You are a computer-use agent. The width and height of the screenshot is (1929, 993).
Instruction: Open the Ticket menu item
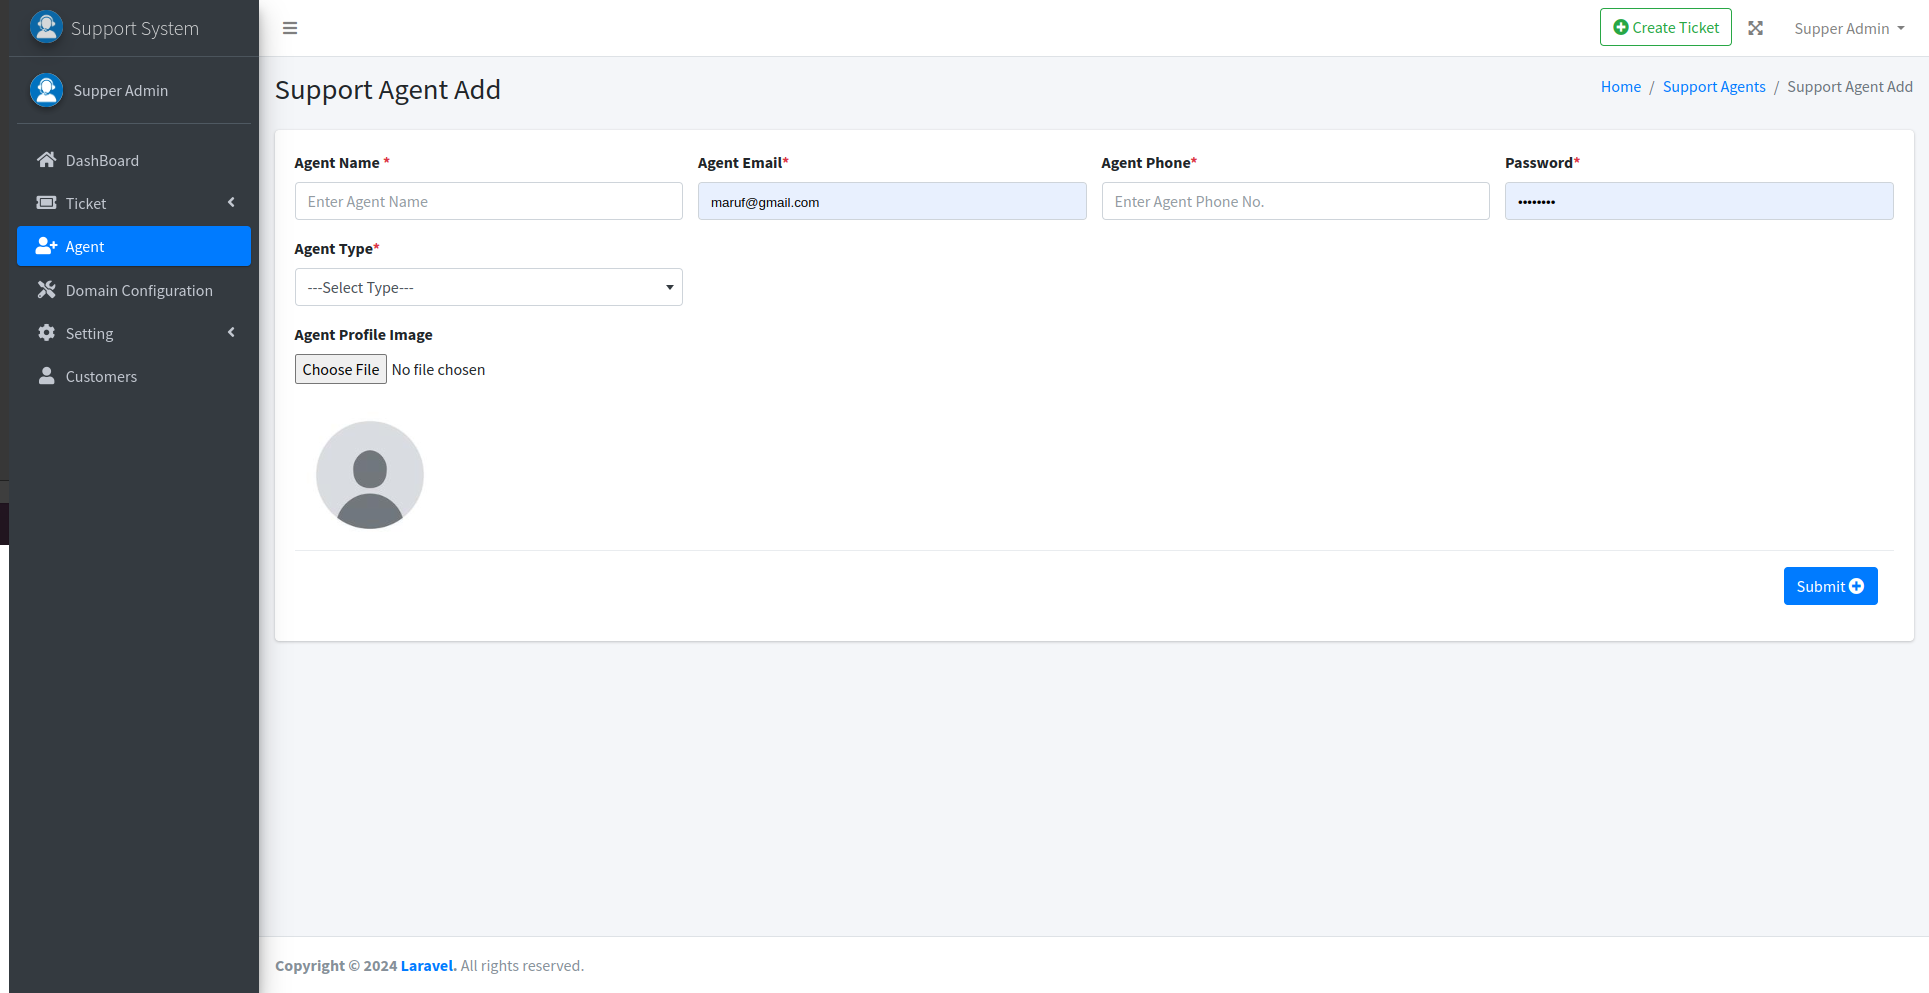click(86, 203)
